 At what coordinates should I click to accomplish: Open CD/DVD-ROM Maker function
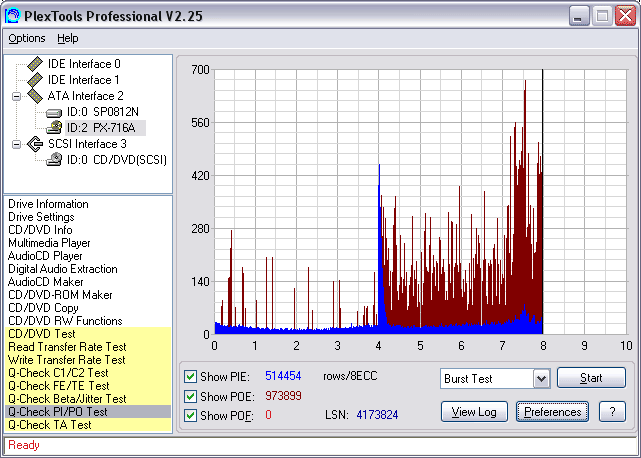tap(60, 295)
